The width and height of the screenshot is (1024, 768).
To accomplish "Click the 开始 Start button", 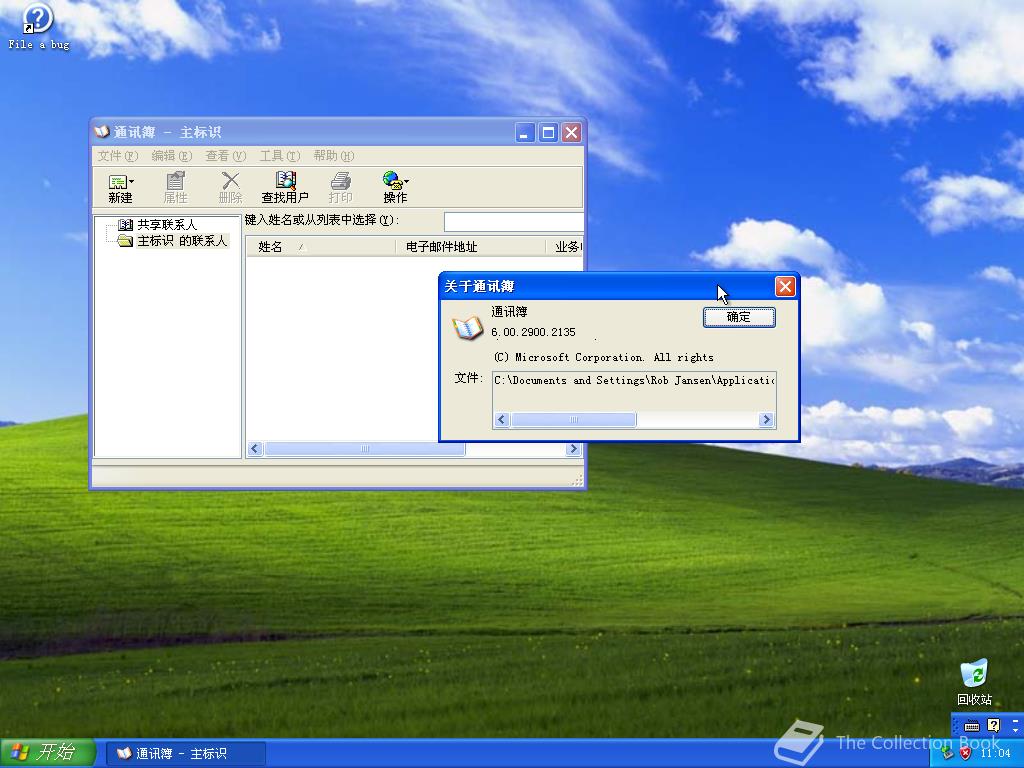I will [48, 753].
